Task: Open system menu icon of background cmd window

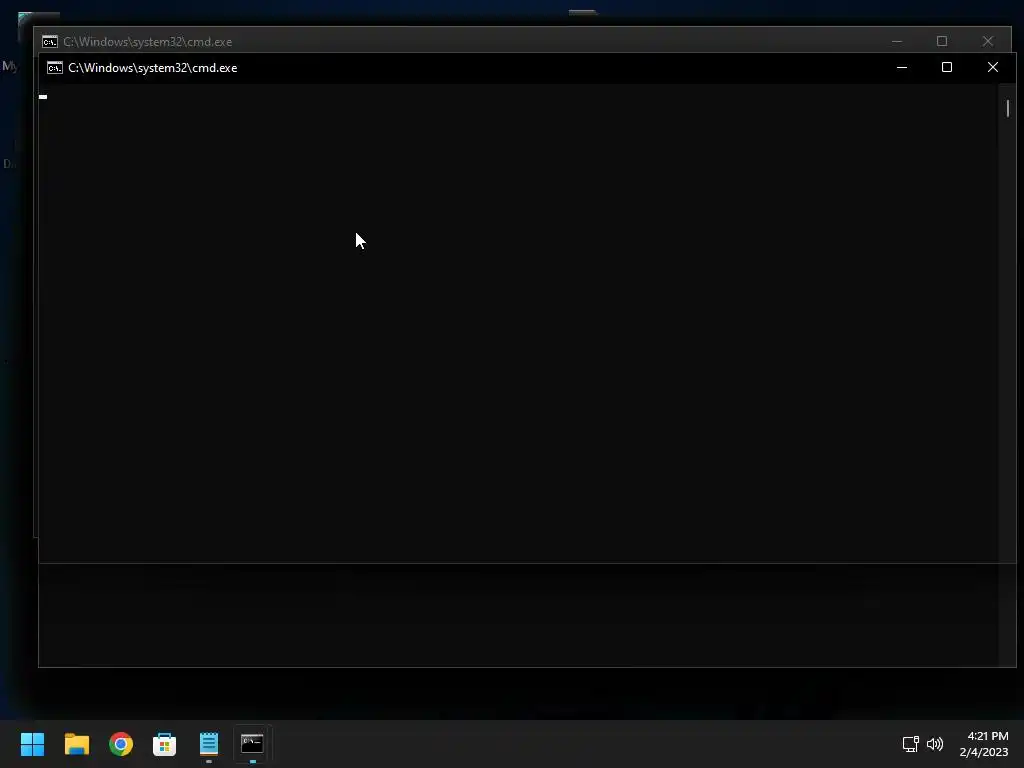Action: pyautogui.click(x=50, y=42)
